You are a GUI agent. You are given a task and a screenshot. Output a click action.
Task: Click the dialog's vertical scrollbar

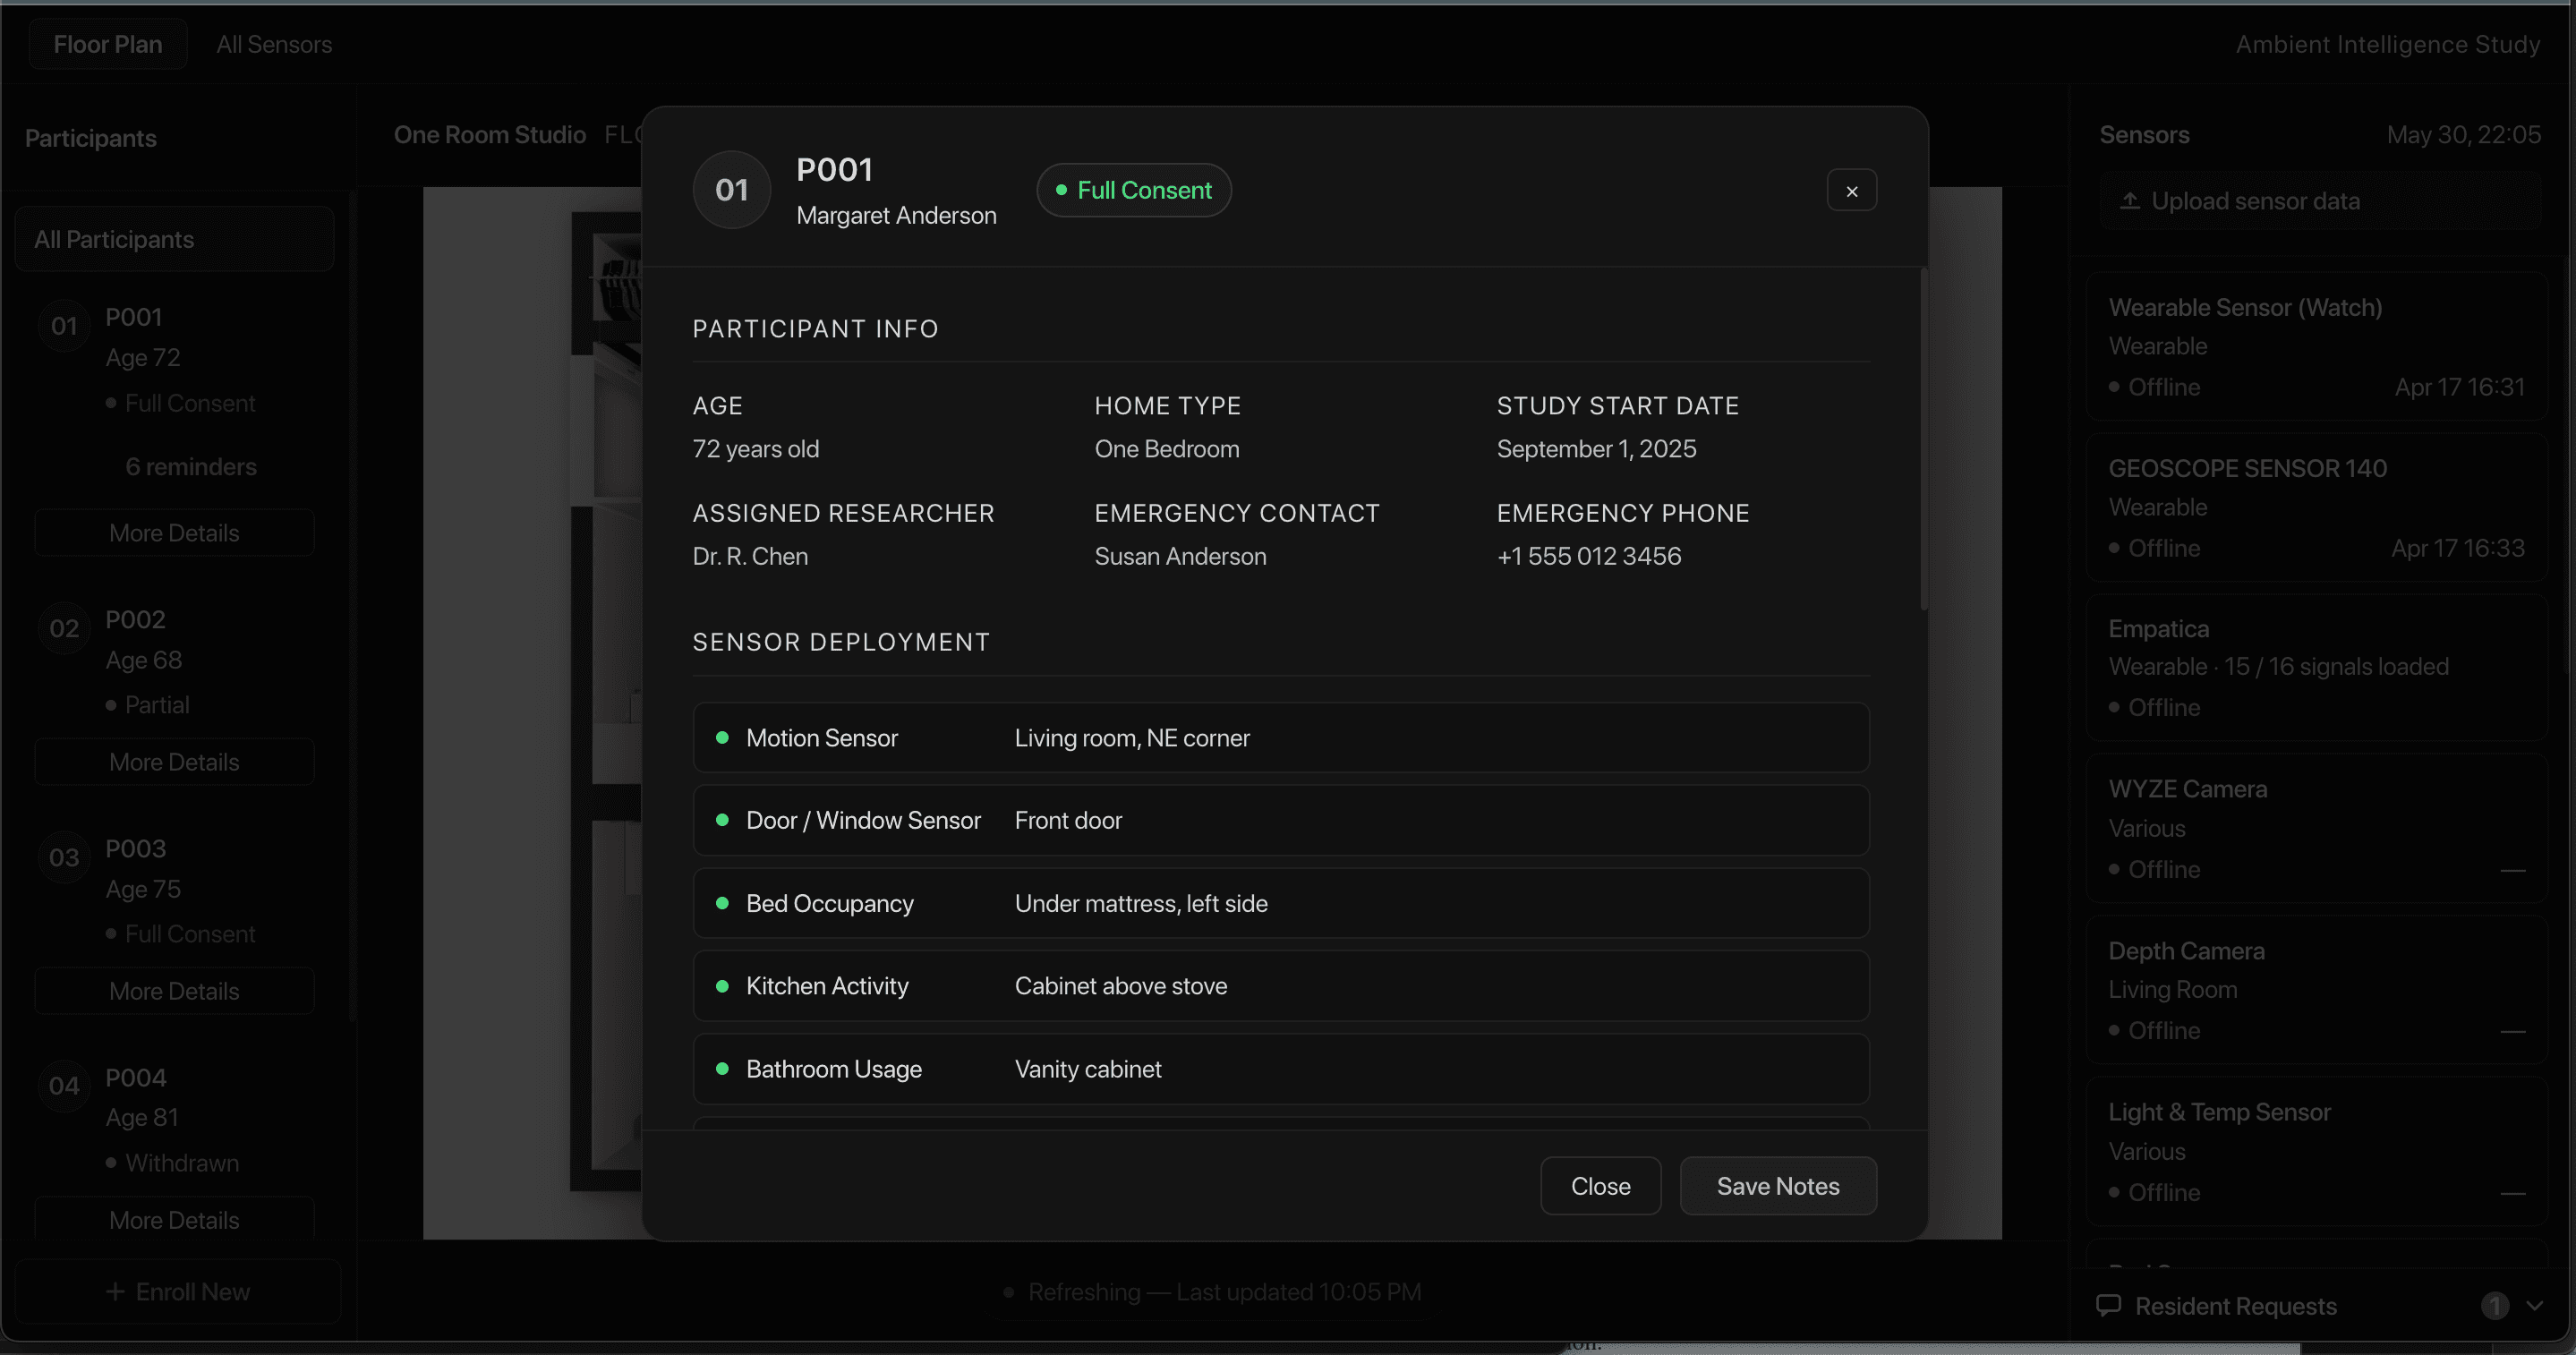(1923, 439)
